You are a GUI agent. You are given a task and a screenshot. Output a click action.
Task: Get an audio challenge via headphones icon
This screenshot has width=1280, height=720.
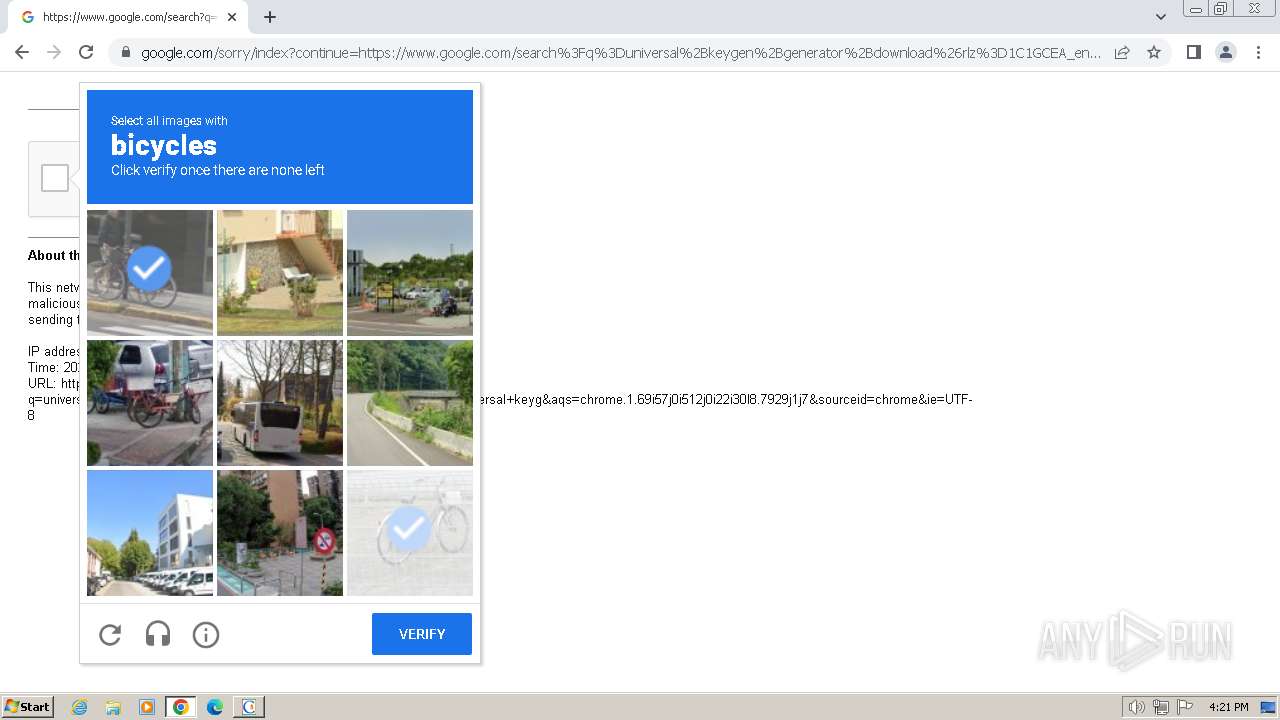point(158,634)
